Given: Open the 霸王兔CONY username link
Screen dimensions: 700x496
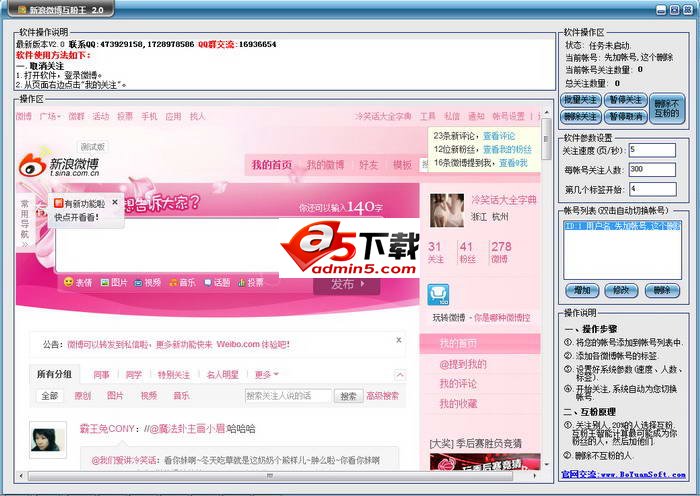Looking at the screenshot, I should click(107, 429).
